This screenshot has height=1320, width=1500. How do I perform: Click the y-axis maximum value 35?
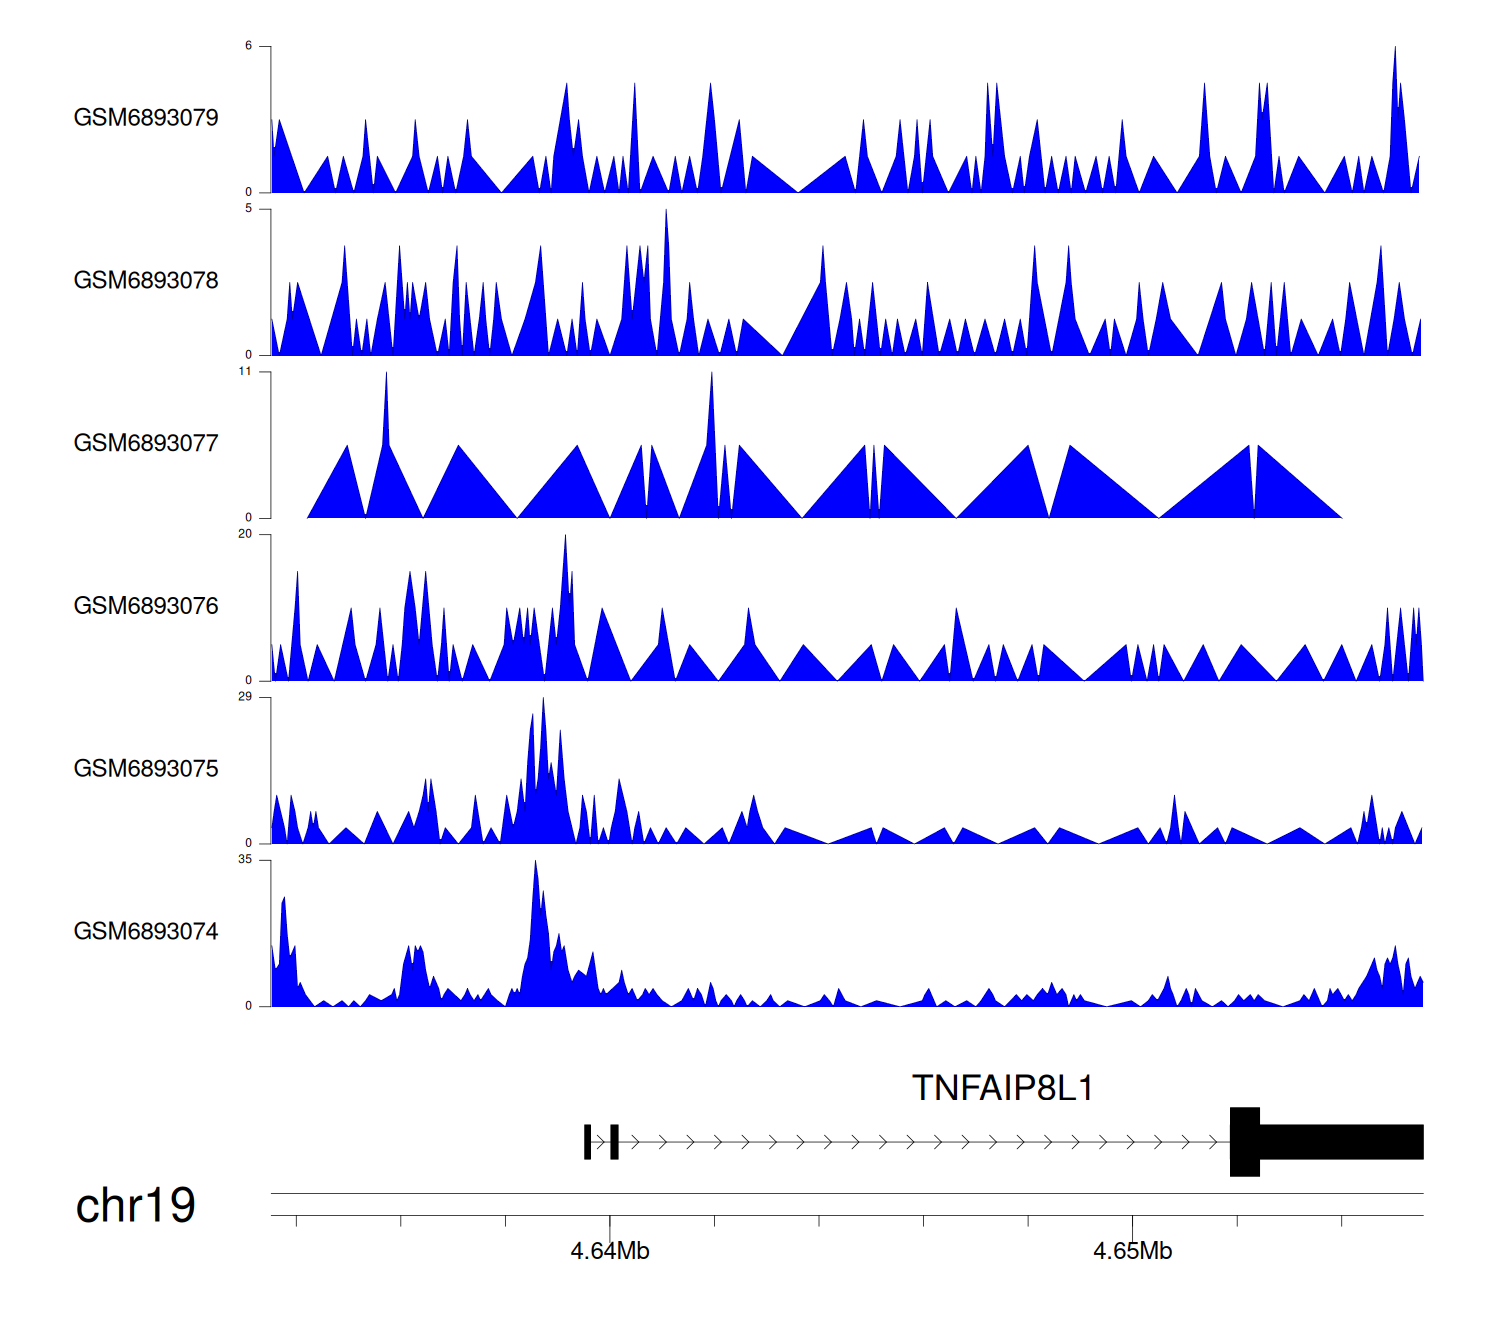[245, 860]
